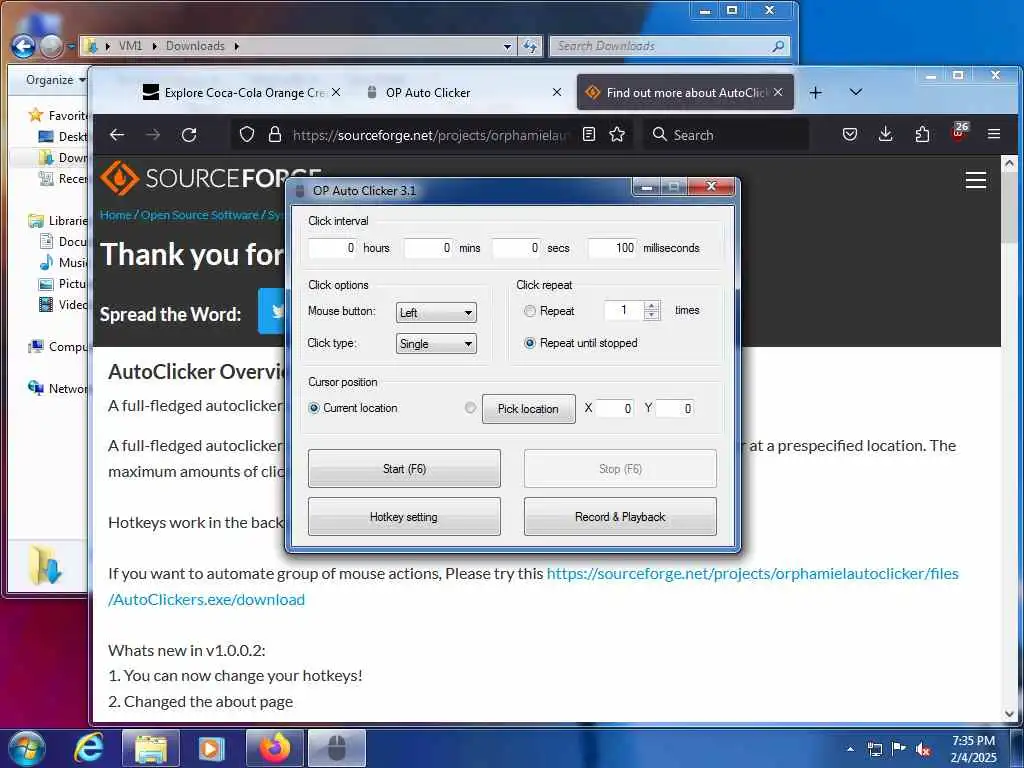Open the Firefox extensions puzzle icon
Screen dimensions: 1024x768
coord(922,135)
